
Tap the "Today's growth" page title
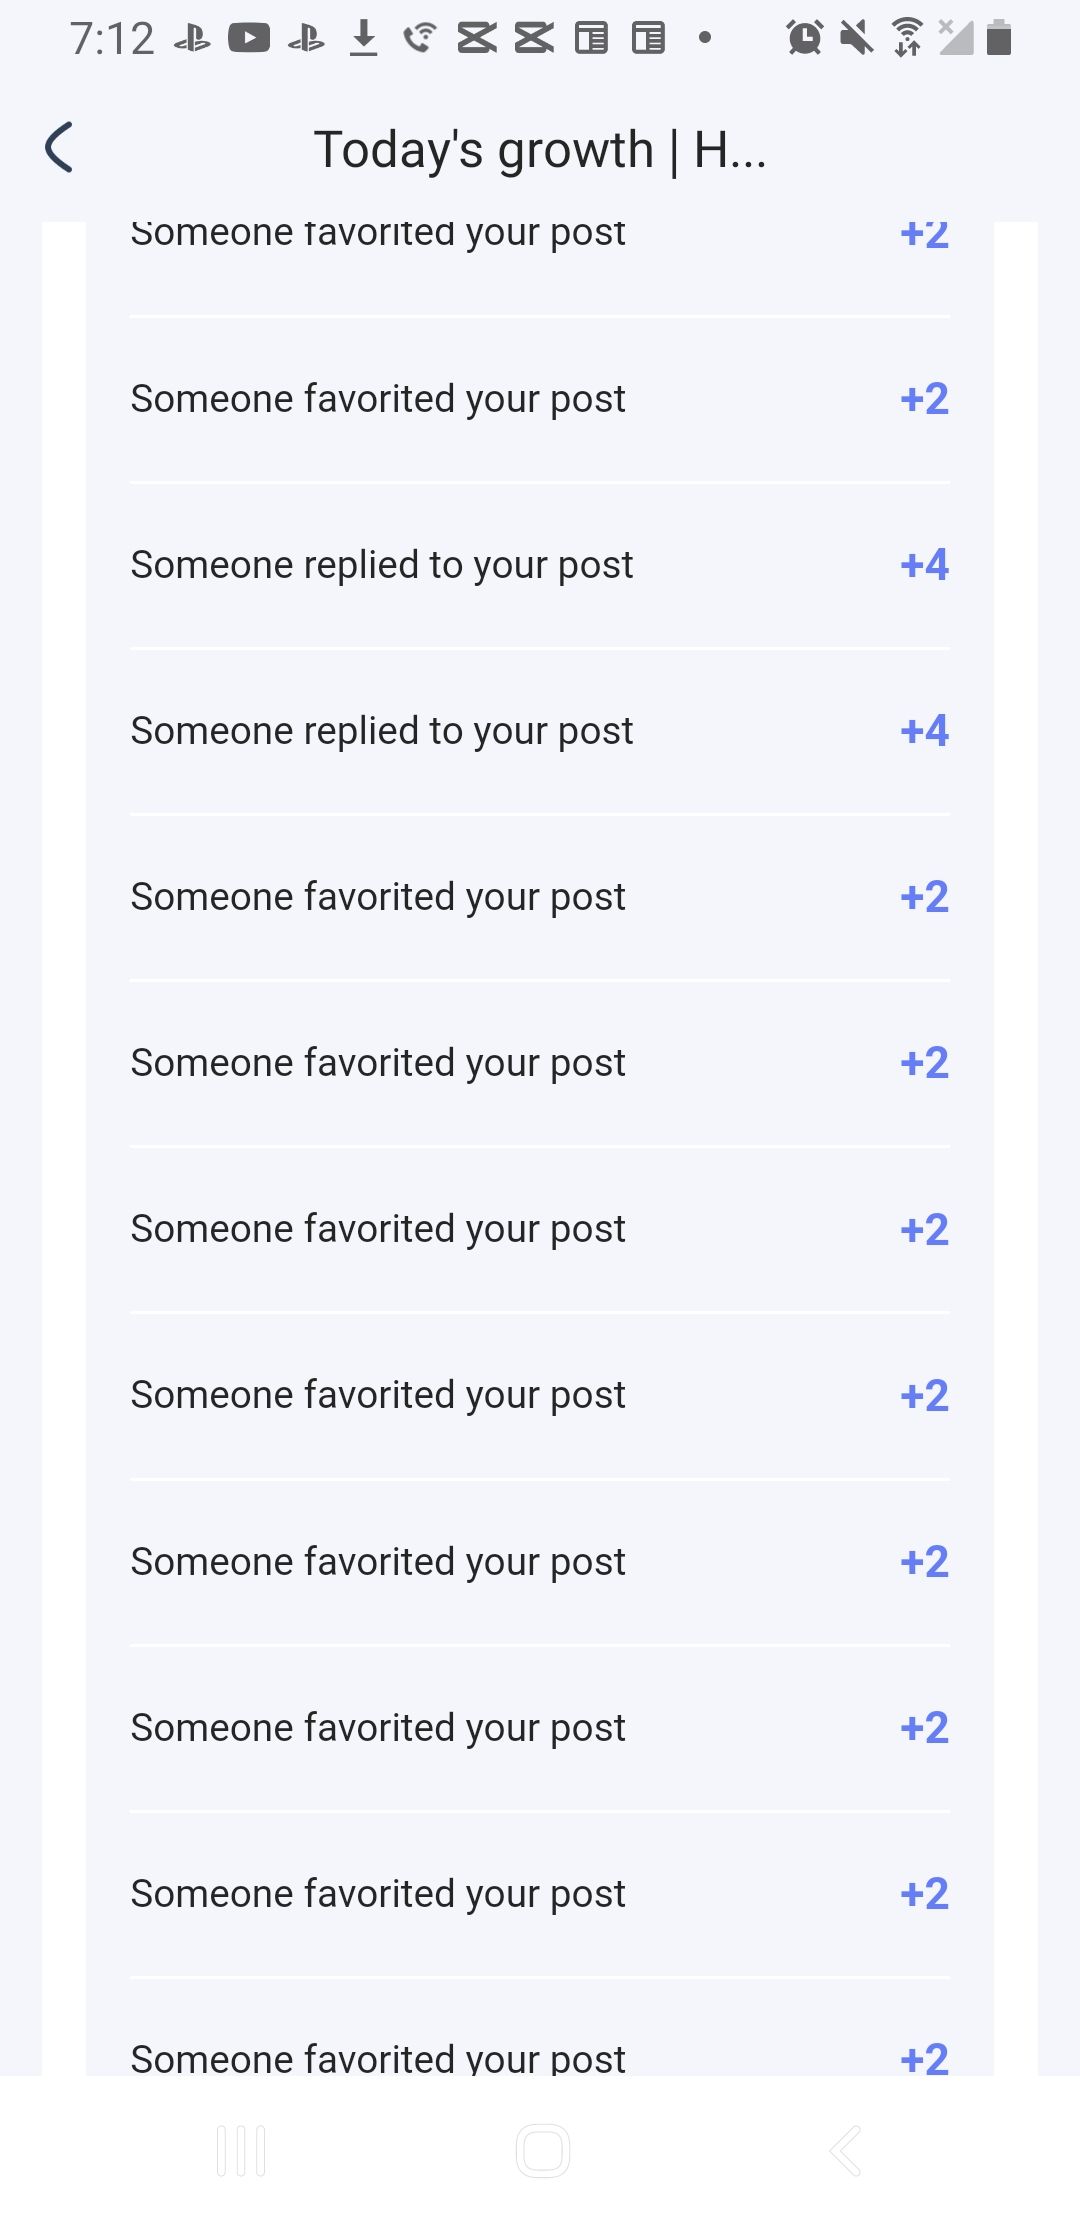[x=540, y=150]
